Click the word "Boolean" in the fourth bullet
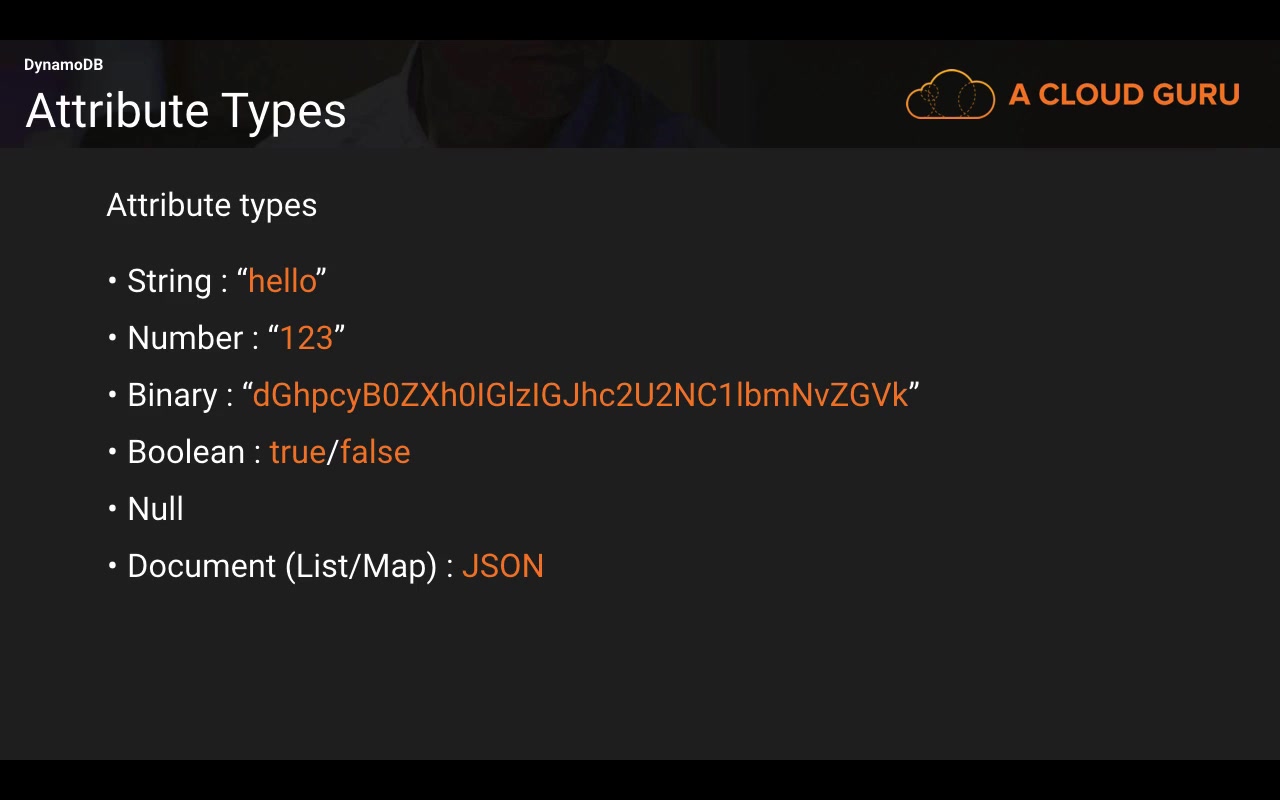The image size is (1280, 800). (x=186, y=452)
